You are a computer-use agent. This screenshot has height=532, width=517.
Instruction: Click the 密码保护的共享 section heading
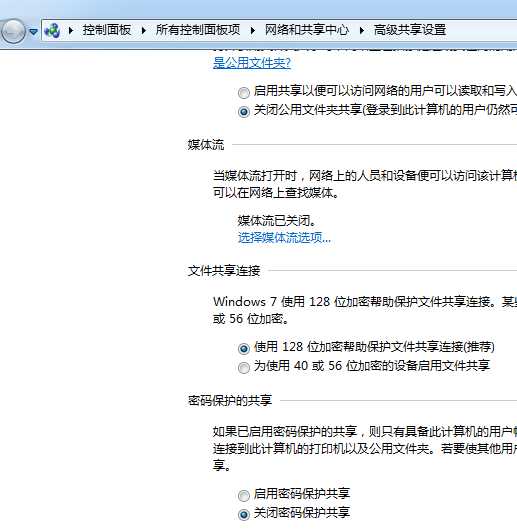[x=230, y=400]
